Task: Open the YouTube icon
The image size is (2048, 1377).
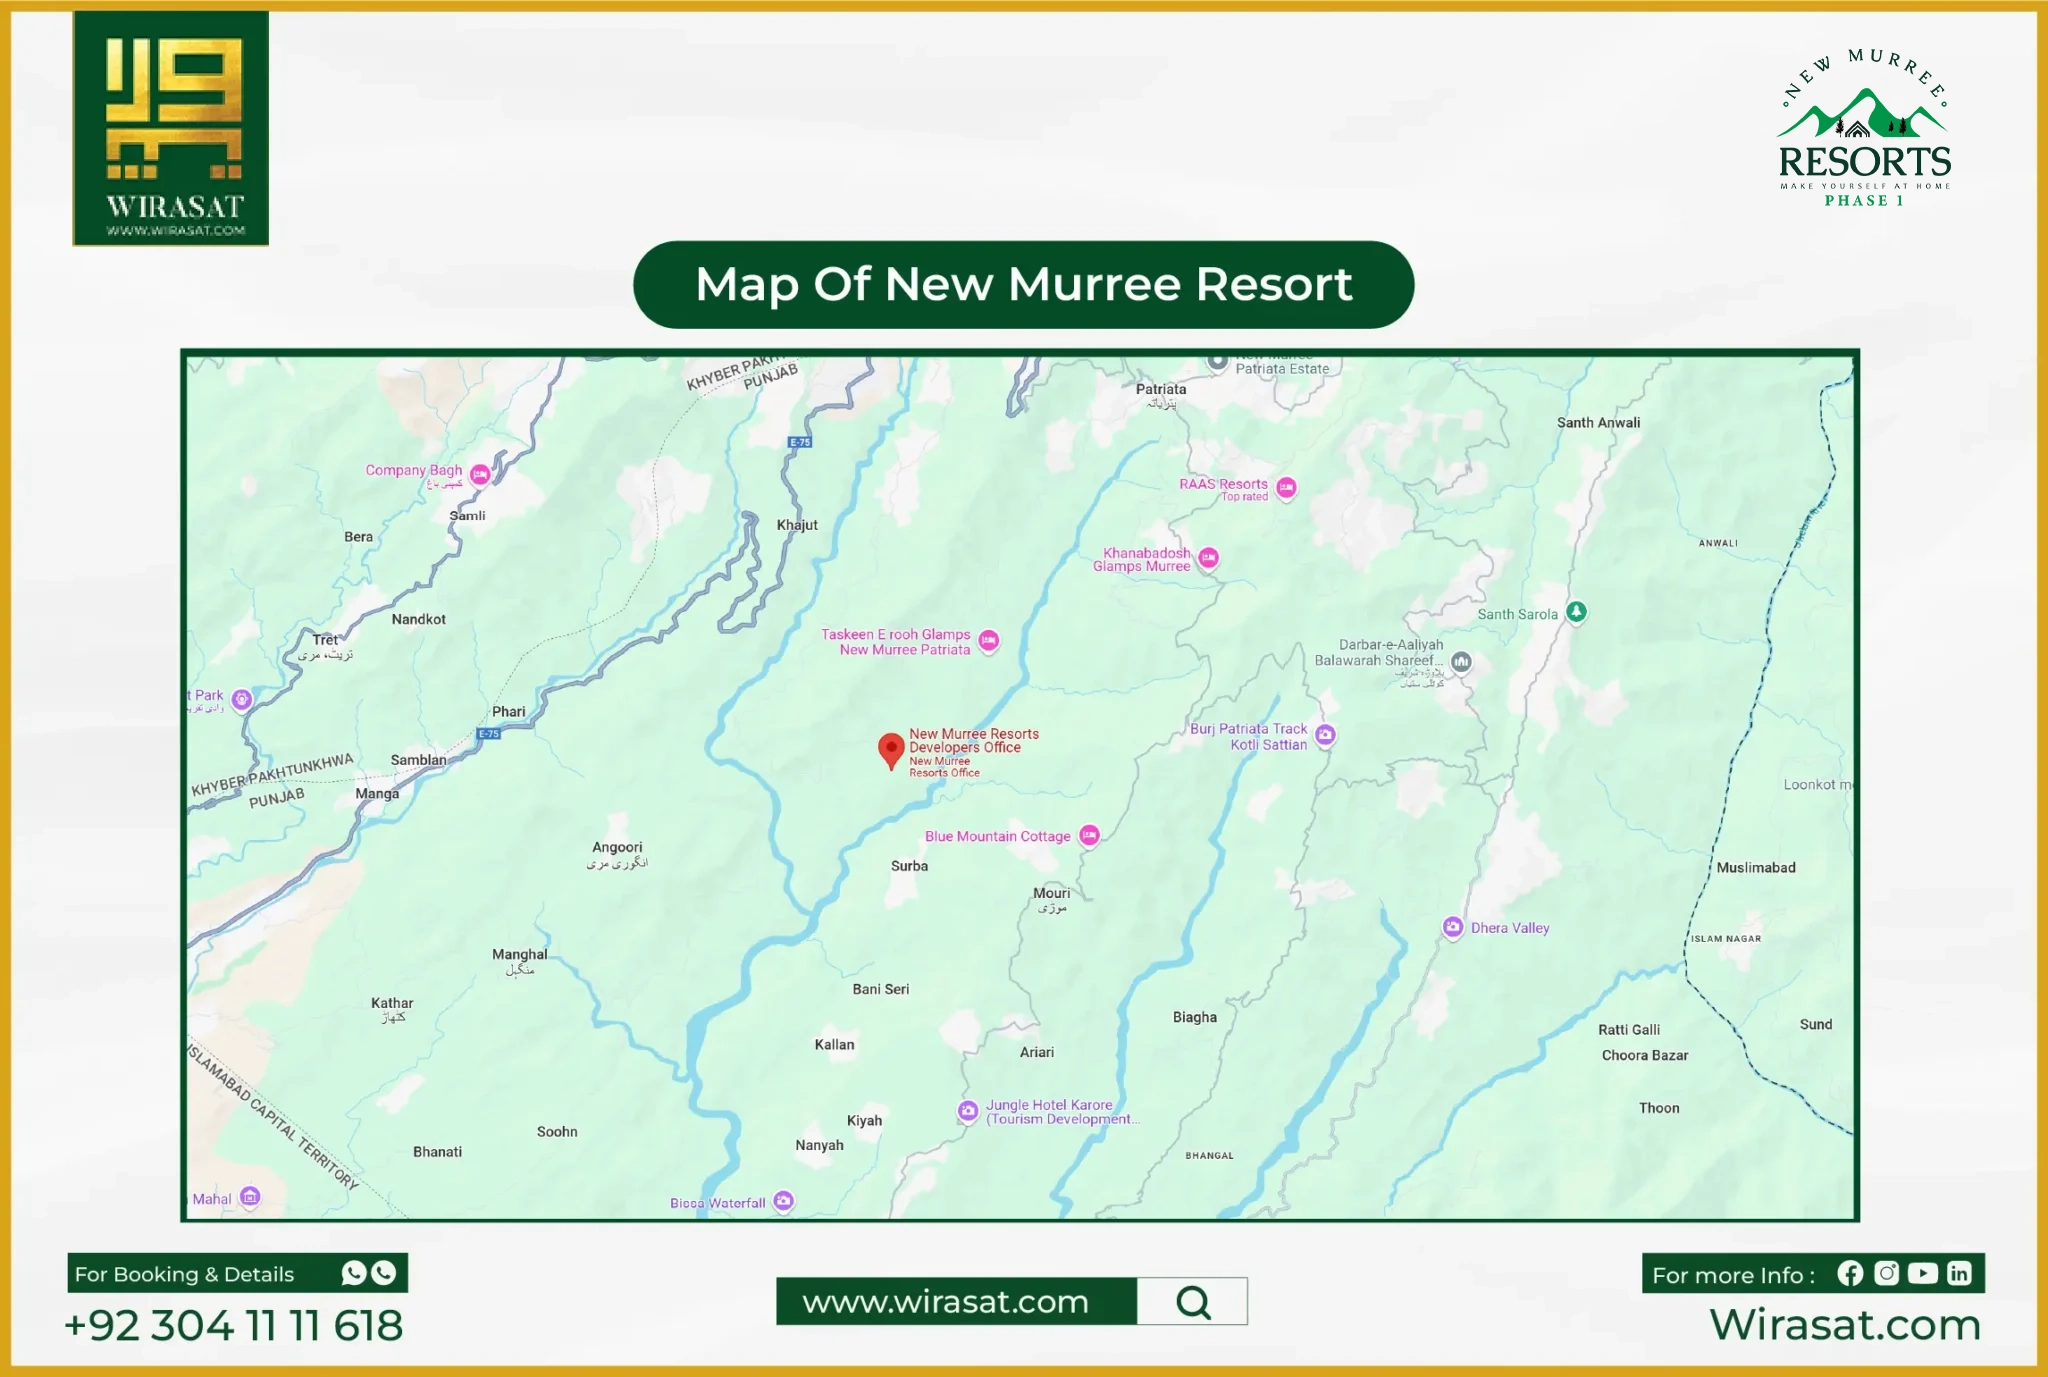Action: point(1922,1273)
